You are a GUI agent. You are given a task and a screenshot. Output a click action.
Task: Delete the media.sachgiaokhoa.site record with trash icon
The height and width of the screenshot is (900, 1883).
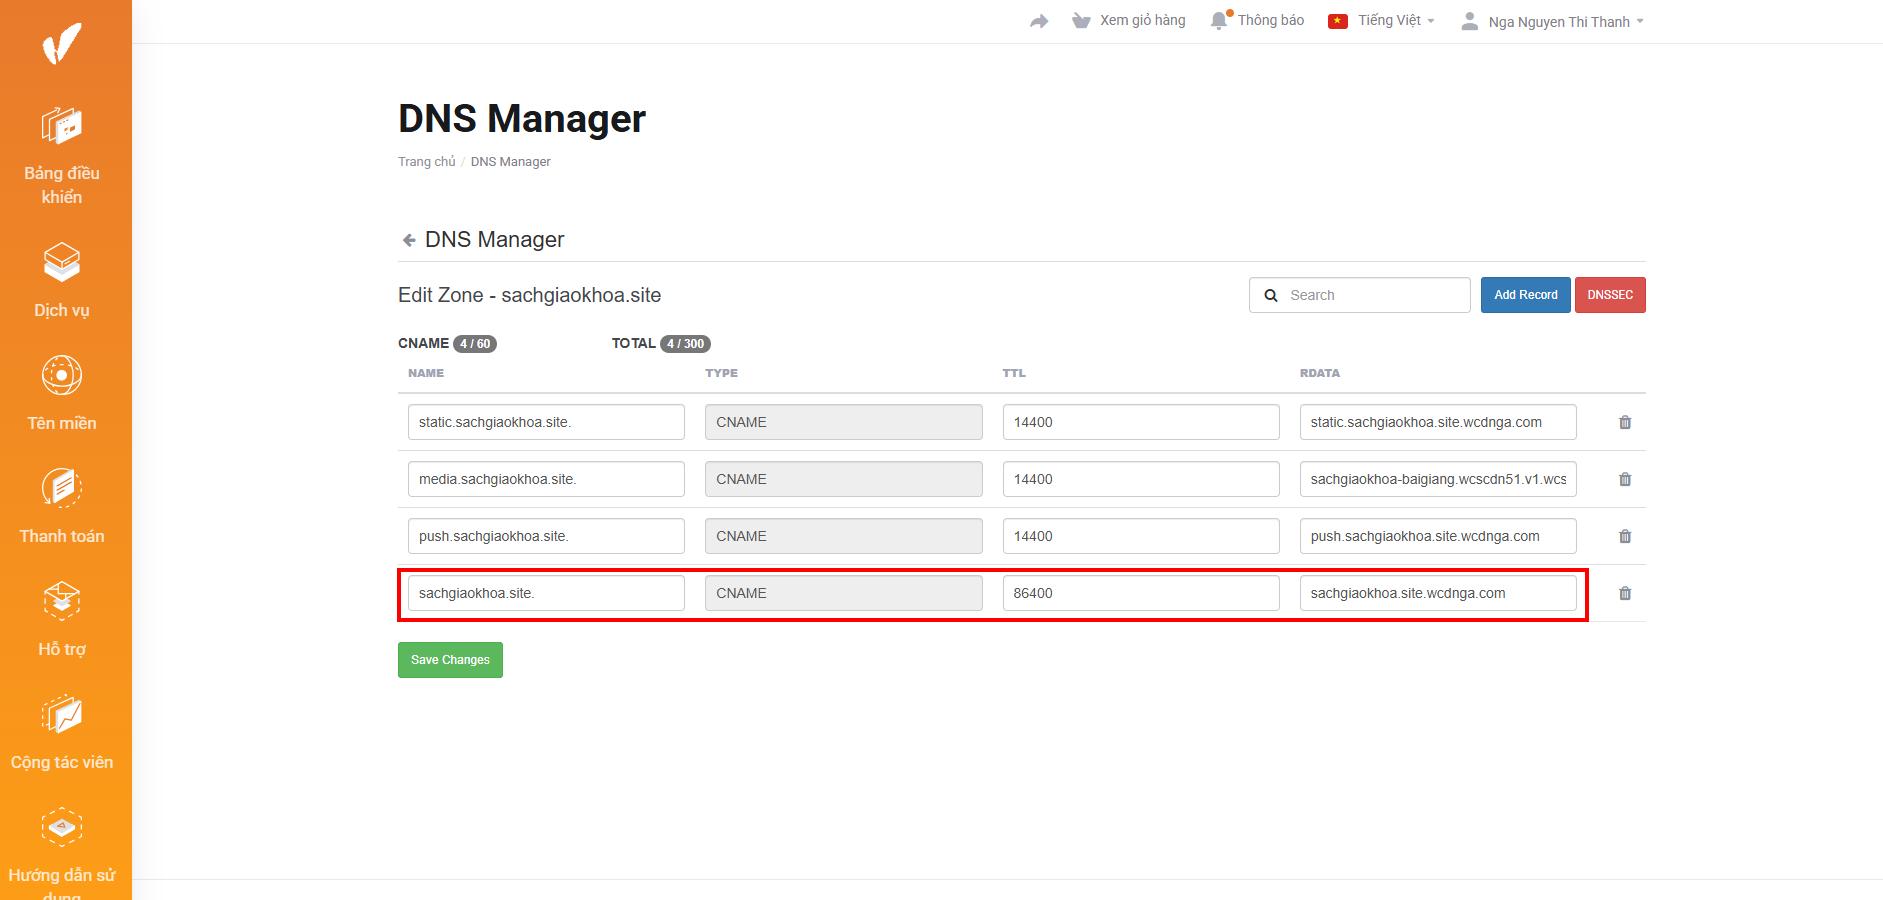click(1624, 480)
